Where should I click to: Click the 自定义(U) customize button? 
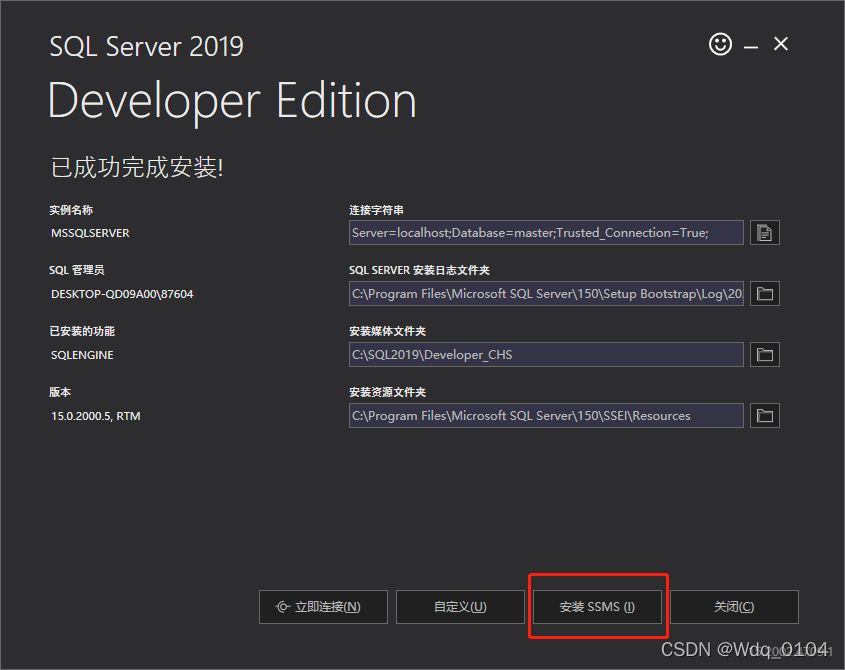pos(460,607)
